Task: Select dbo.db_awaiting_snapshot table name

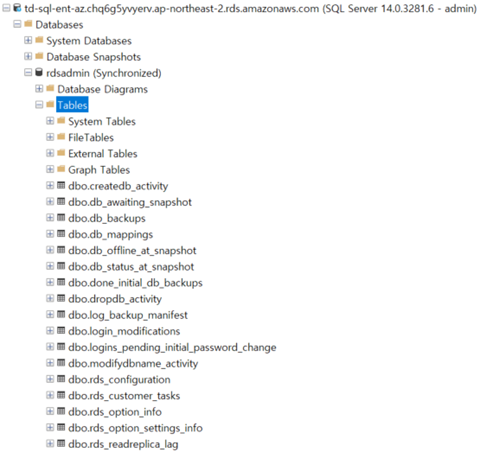Action: 130,202
